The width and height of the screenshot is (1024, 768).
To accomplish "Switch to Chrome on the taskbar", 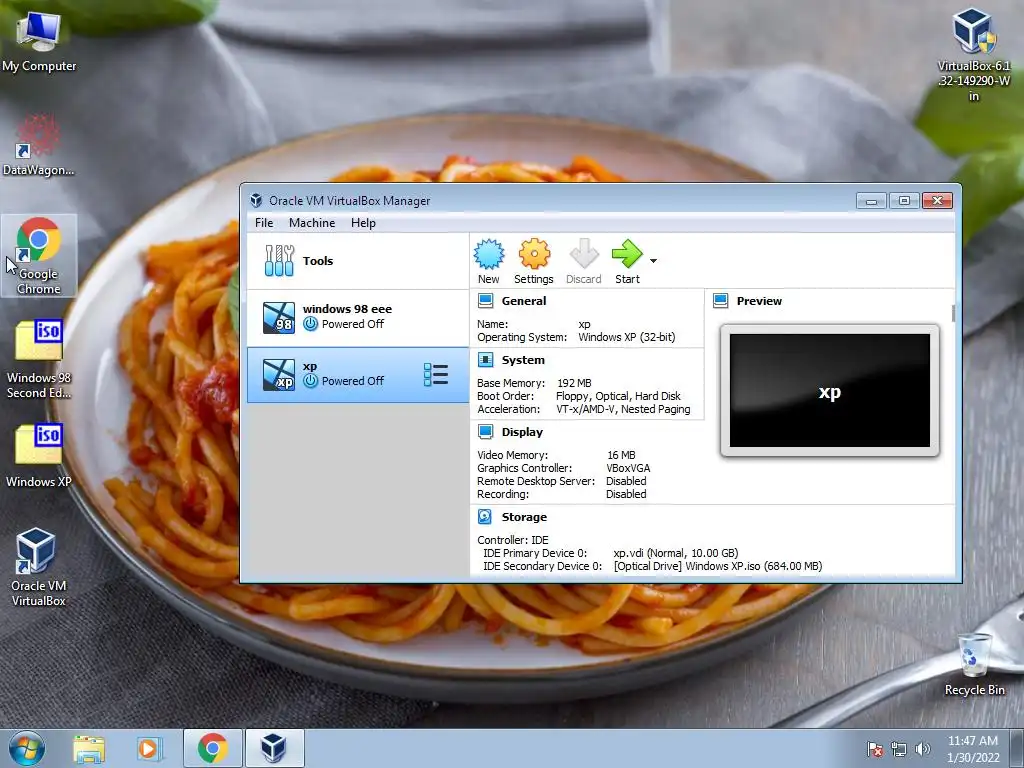I will pyautogui.click(x=212, y=748).
